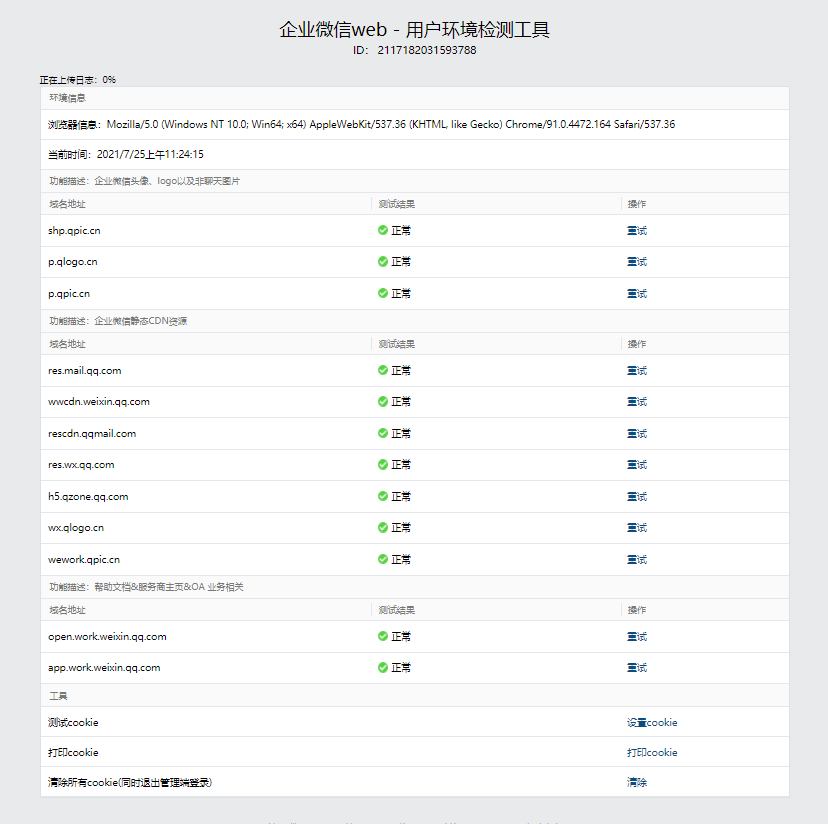Click the 打印cookie row label on left
Image resolution: width=828 pixels, height=824 pixels.
(x=73, y=752)
